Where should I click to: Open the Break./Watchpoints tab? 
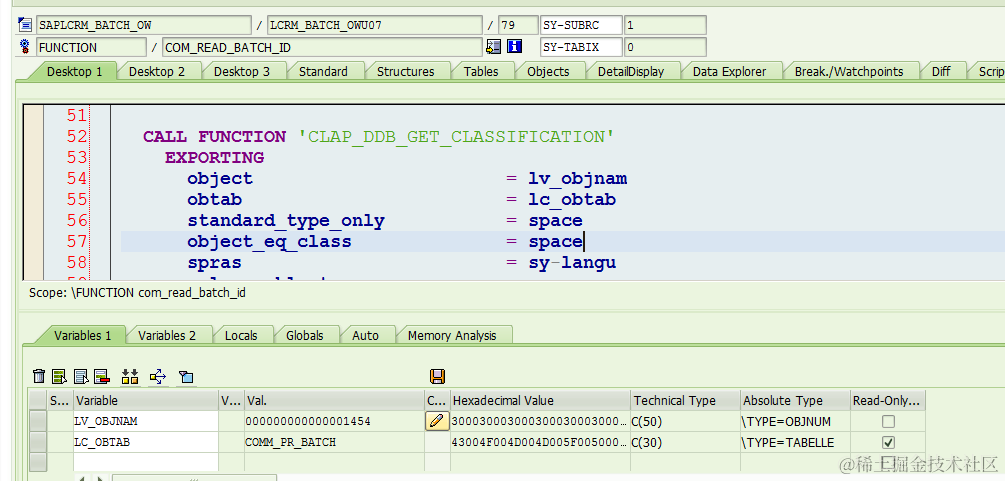[x=849, y=71]
